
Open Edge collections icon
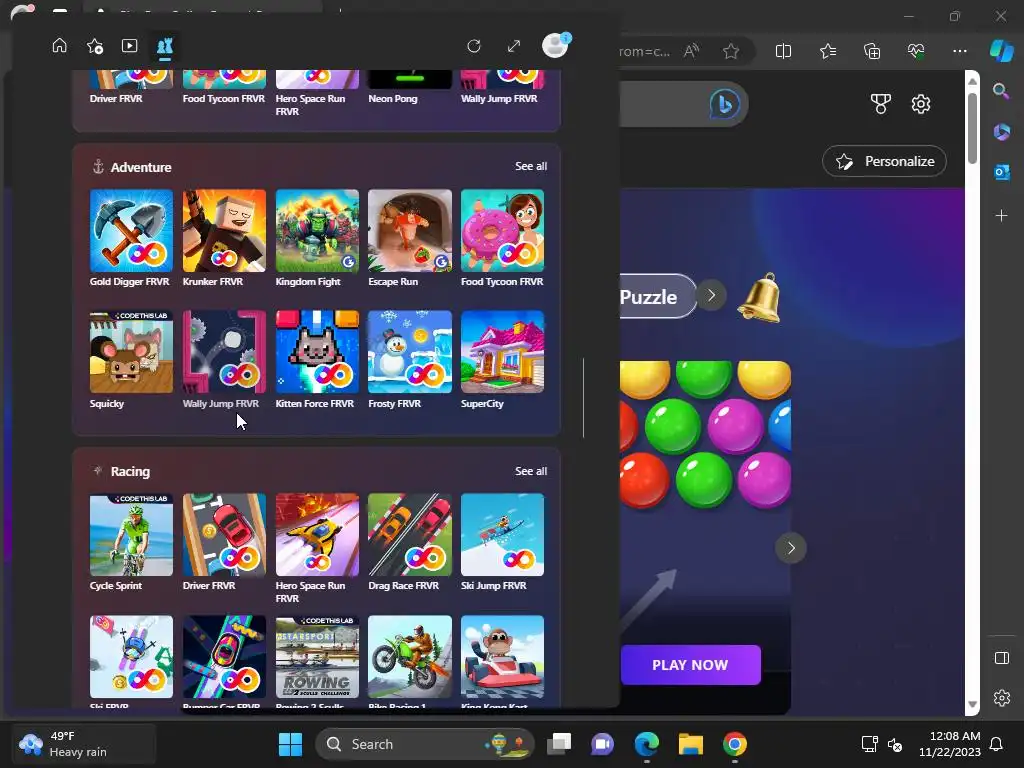pyautogui.click(x=872, y=51)
